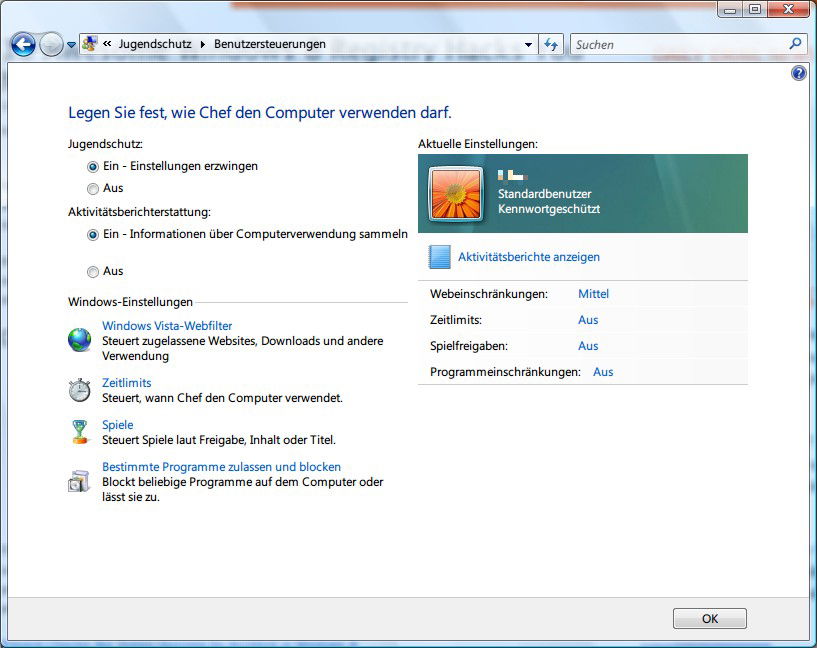
Task: Click the Aus value next to Zeitlimits
Action: [x=588, y=320]
